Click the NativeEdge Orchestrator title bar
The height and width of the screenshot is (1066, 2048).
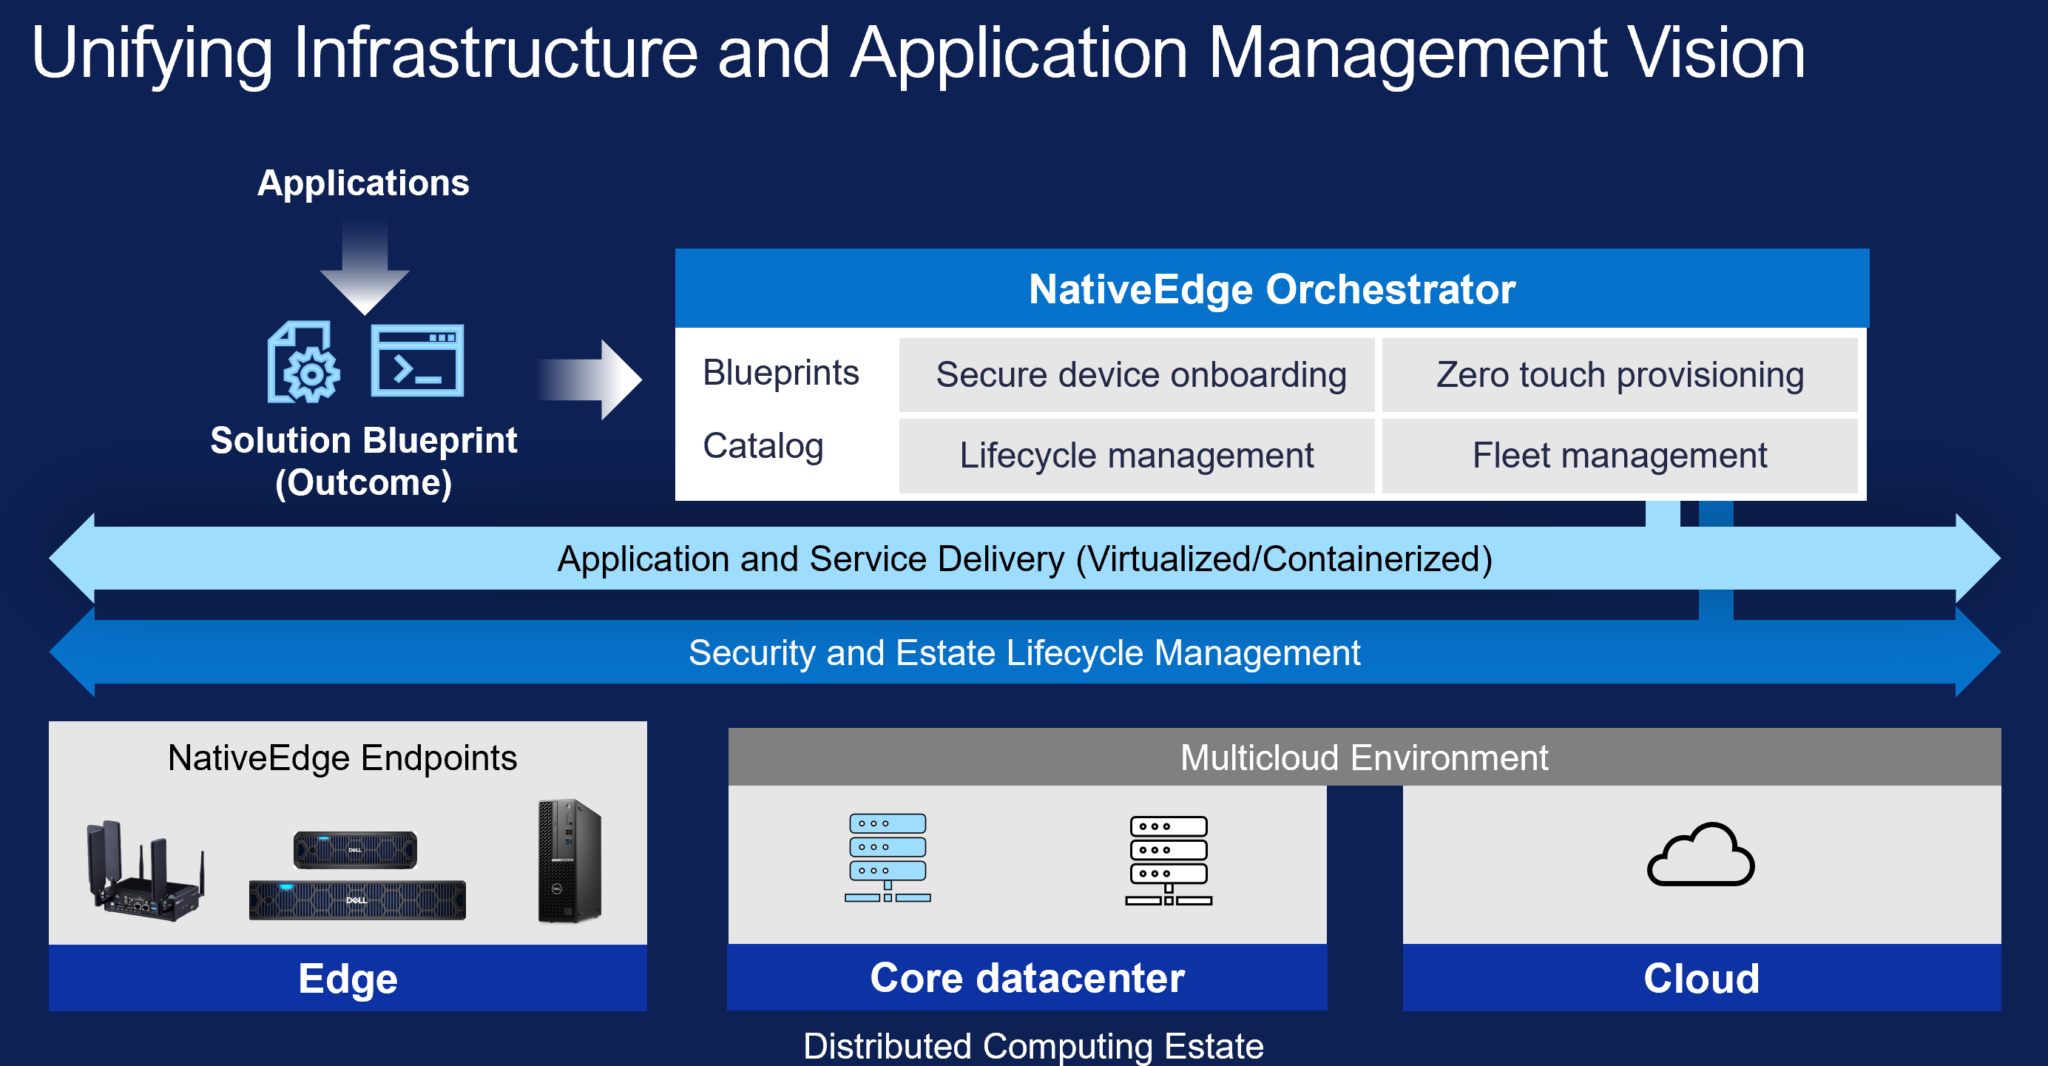tap(1271, 289)
